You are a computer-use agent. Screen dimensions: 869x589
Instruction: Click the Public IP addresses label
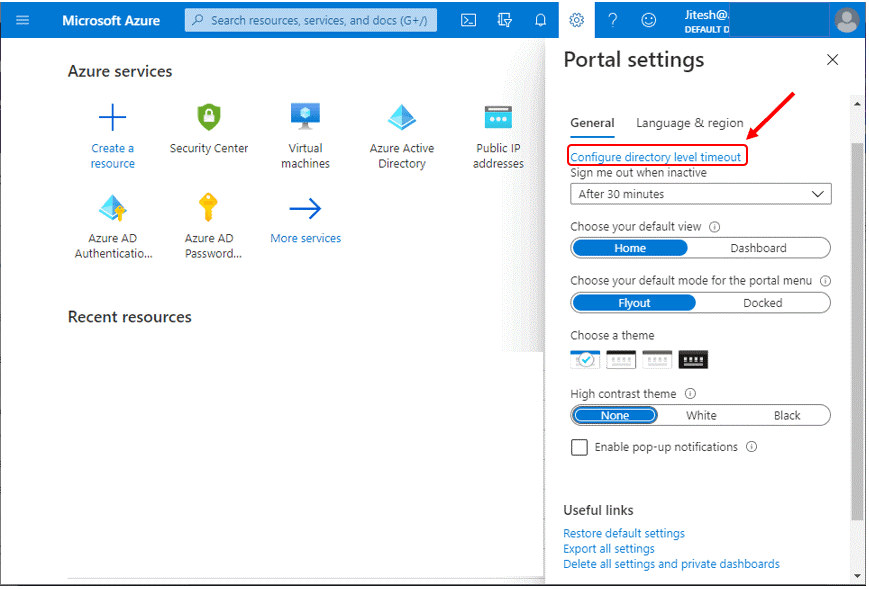(499, 156)
